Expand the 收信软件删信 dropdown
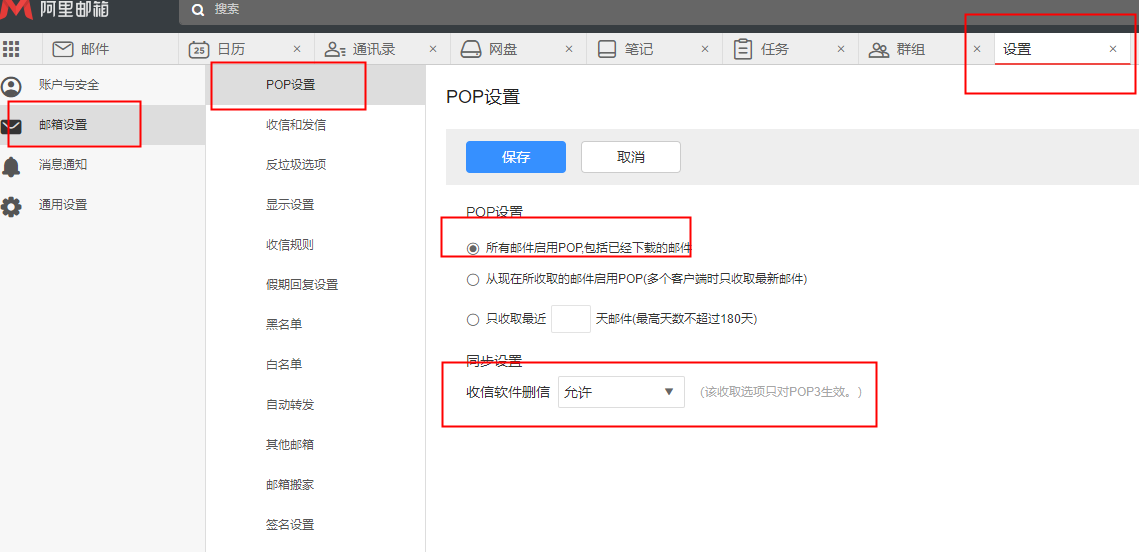The height and width of the screenshot is (552, 1139). [x=621, y=393]
